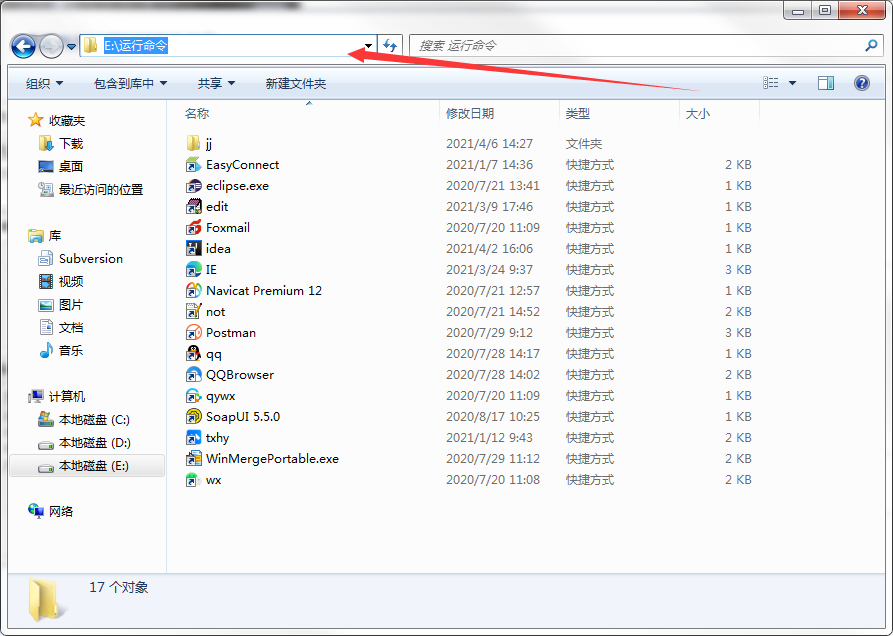Screen dimensions: 893x636
Task: Select the jj folder icon
Action: (194, 143)
